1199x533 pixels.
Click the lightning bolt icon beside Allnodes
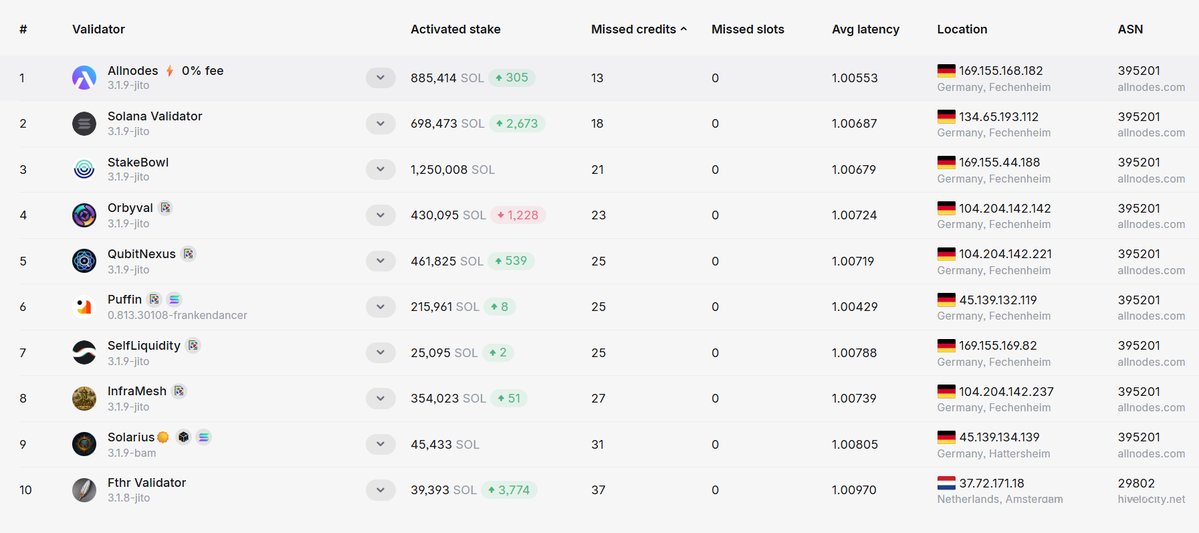pos(170,71)
